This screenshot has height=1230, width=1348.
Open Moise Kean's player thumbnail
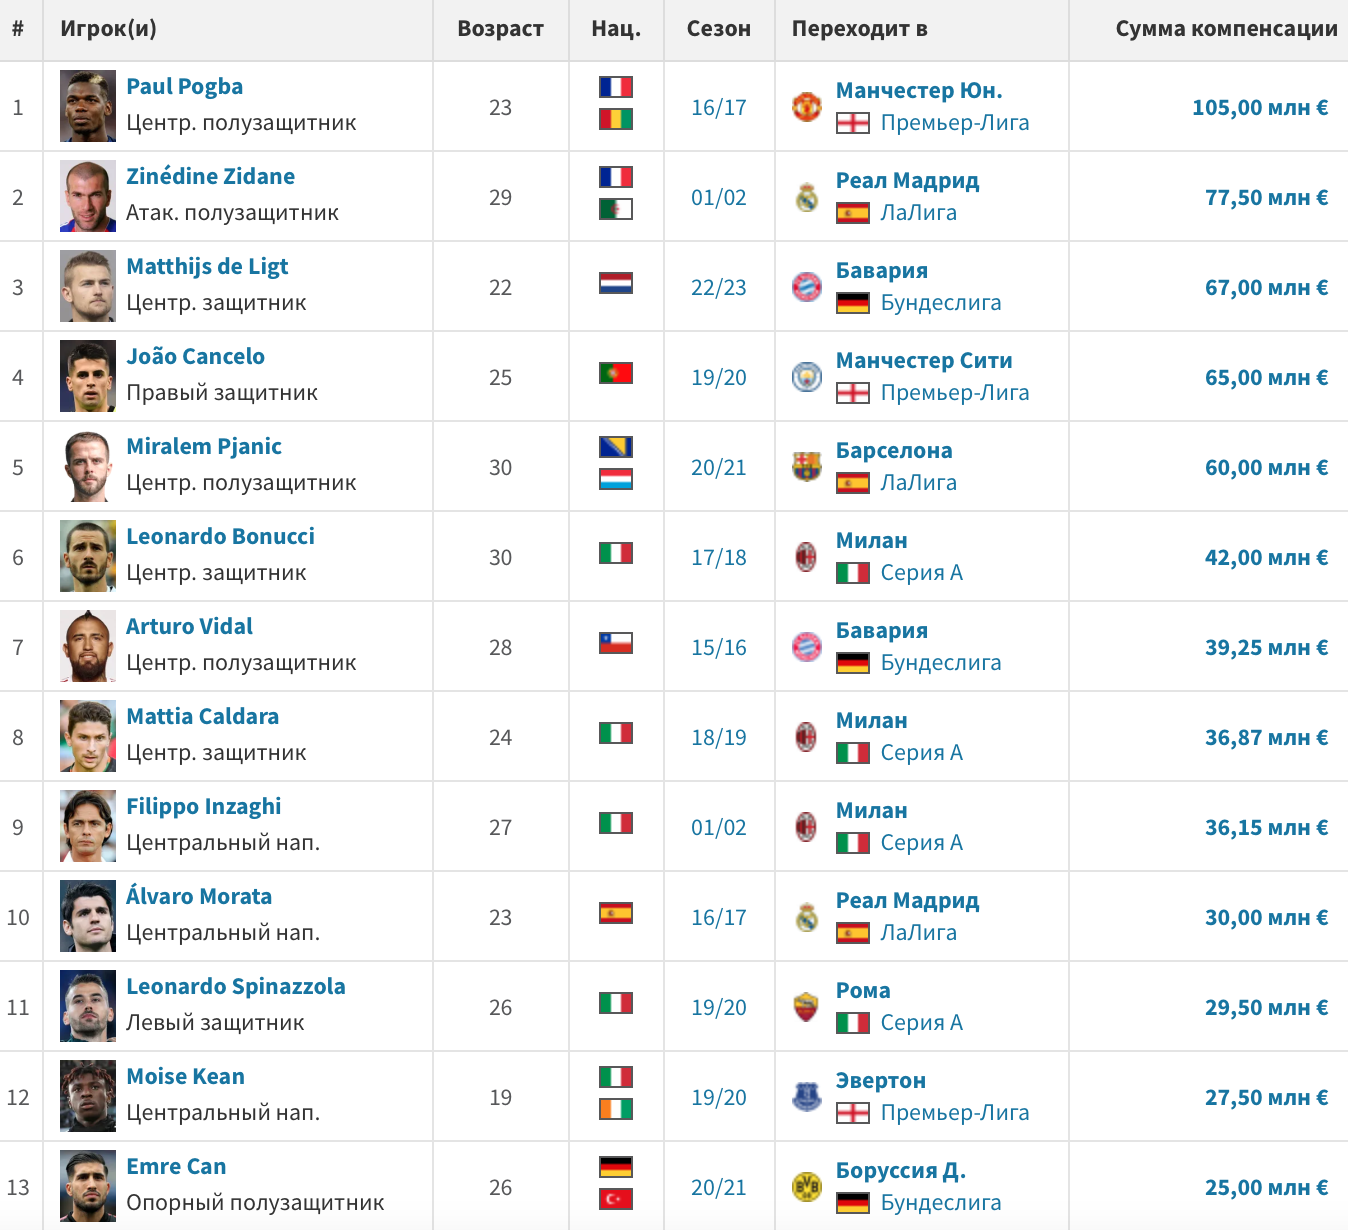click(x=88, y=1096)
